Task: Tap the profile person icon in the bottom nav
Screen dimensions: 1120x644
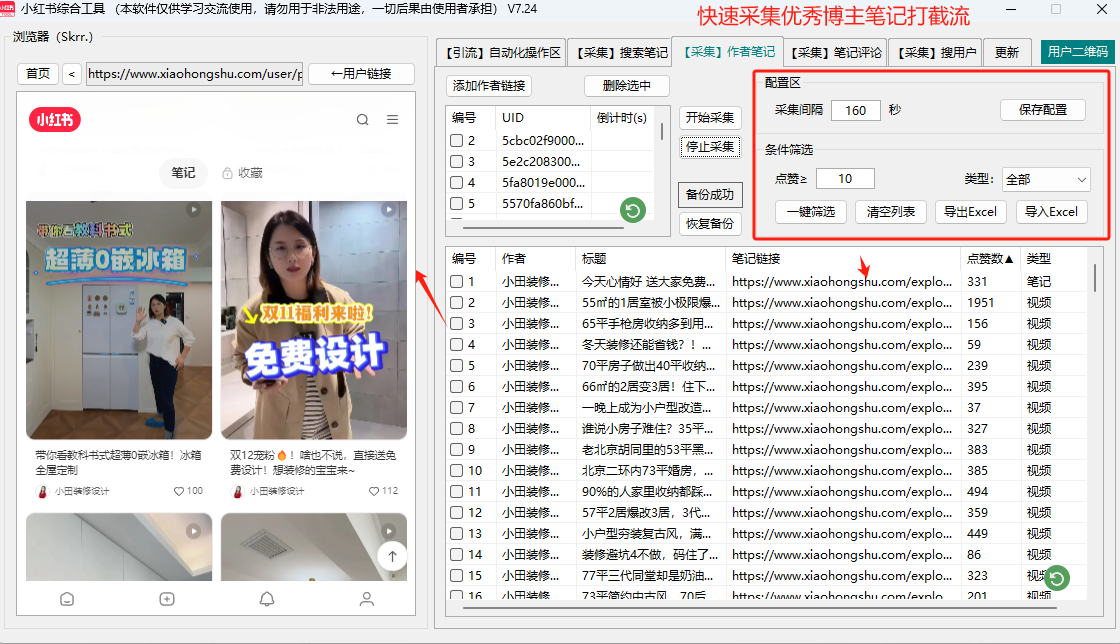Action: coord(367,599)
